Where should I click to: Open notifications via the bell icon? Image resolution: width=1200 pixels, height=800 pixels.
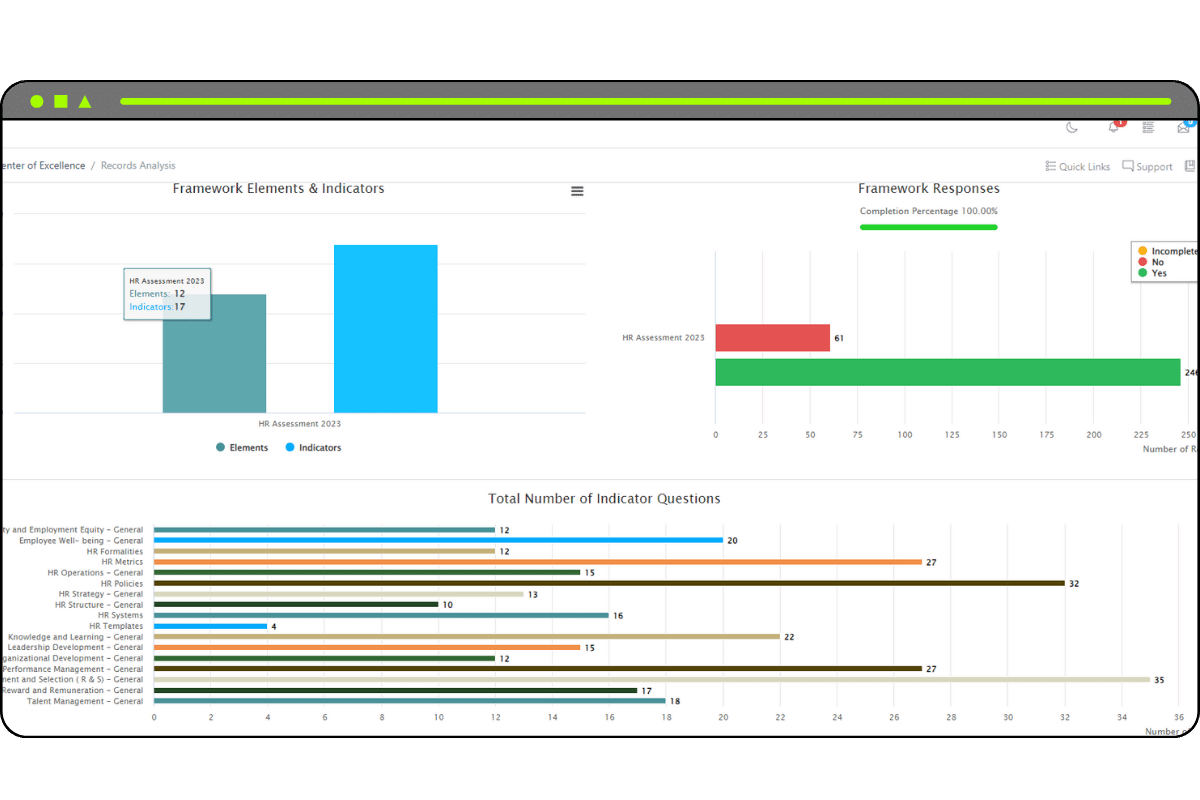click(1112, 128)
